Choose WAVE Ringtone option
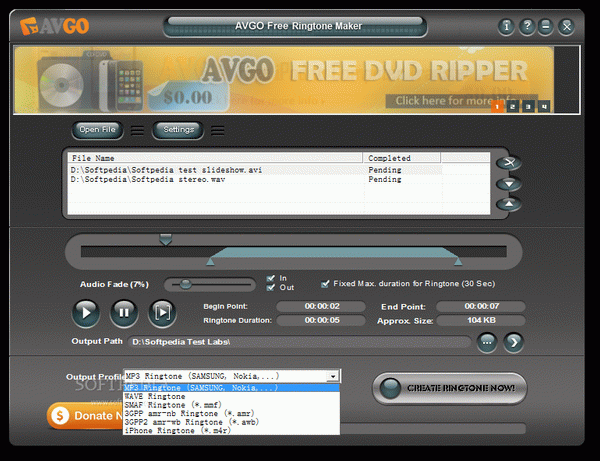This screenshot has height=461, width=600. (x=232, y=397)
